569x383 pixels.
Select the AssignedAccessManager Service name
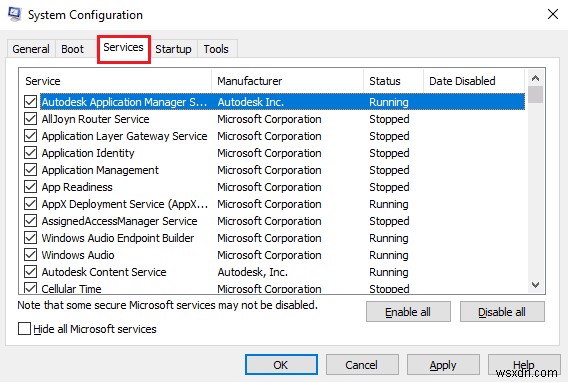pyautogui.click(x=119, y=221)
